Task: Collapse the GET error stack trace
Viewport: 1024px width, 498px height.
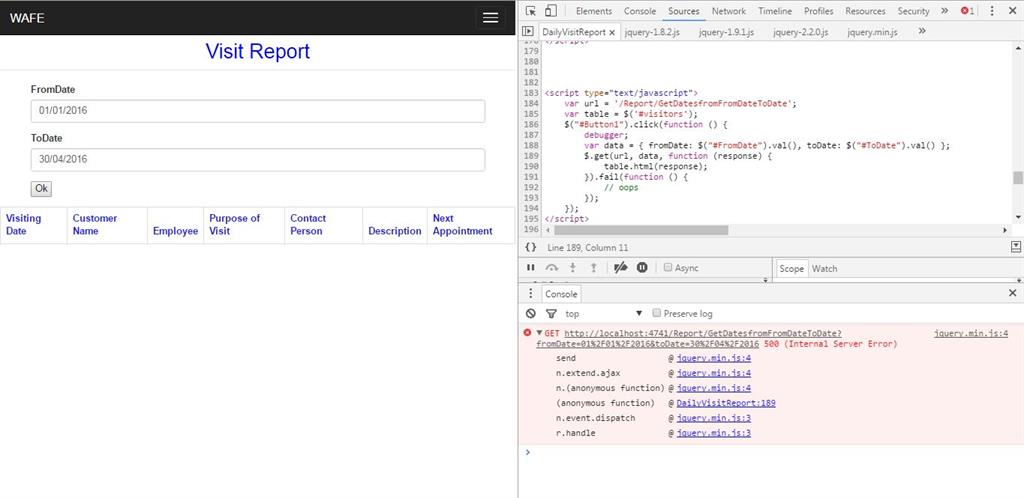Action: 539,333
